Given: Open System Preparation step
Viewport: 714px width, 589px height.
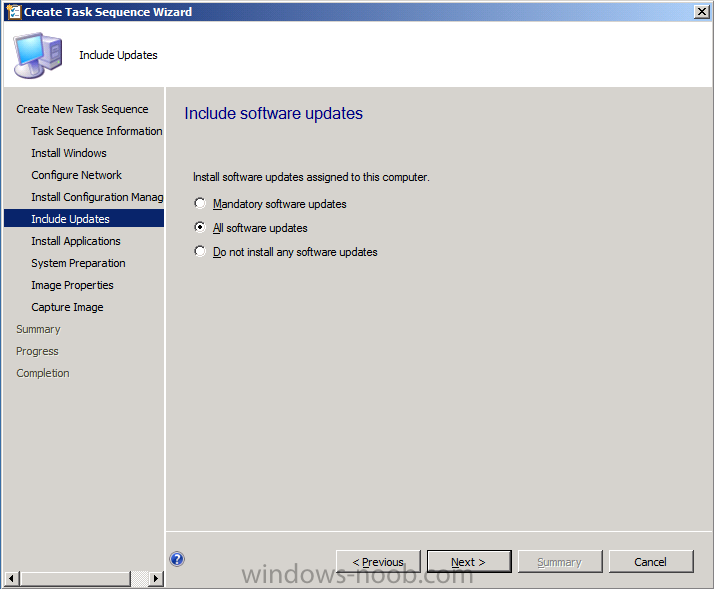Looking at the screenshot, I should [x=78, y=263].
